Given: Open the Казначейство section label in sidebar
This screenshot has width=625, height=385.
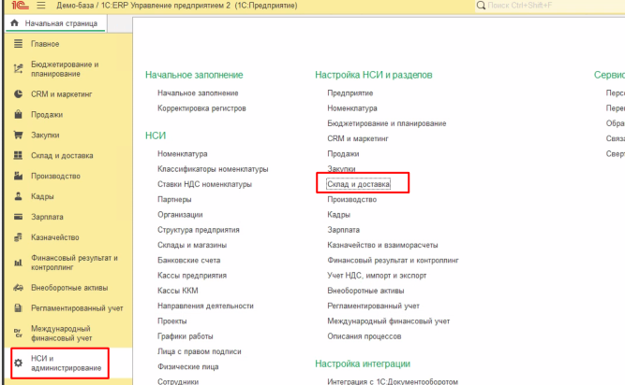Looking at the screenshot, I should (x=55, y=237).
